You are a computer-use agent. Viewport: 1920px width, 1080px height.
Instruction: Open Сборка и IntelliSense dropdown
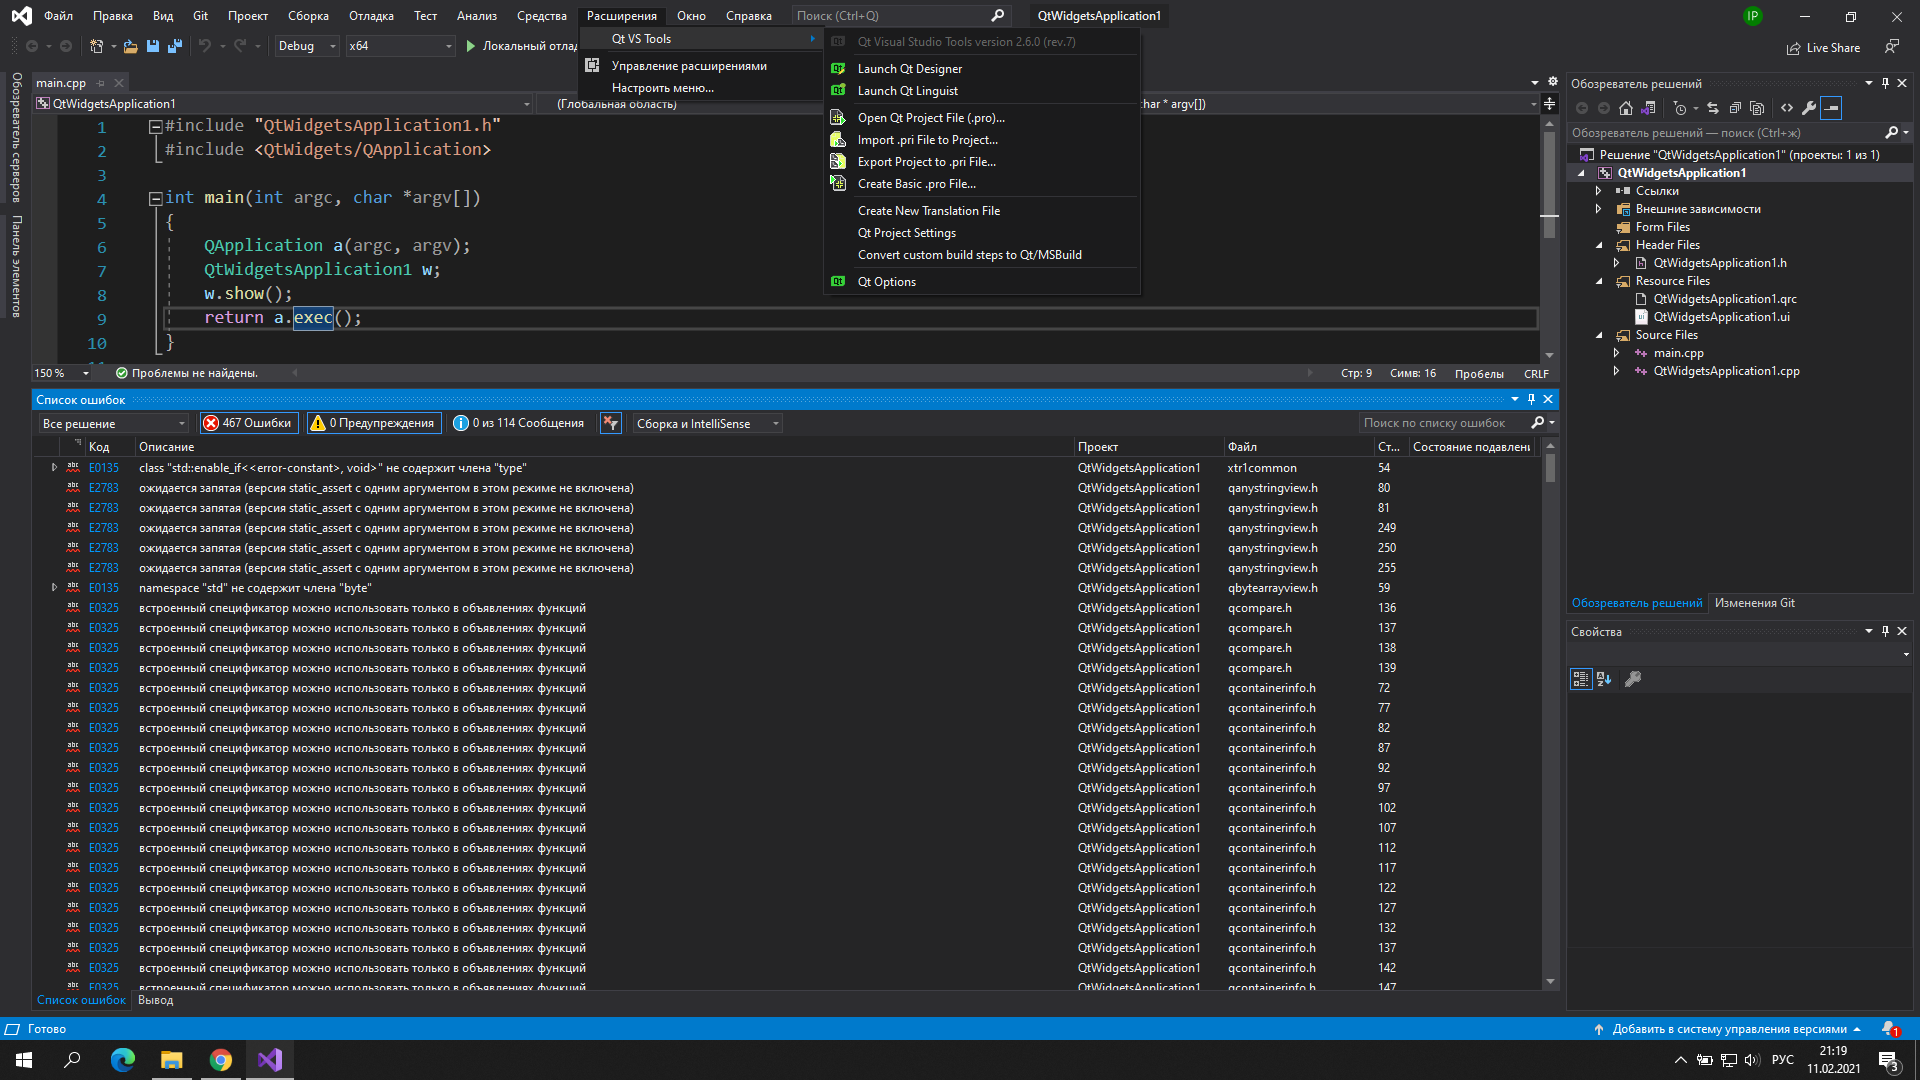pos(707,423)
